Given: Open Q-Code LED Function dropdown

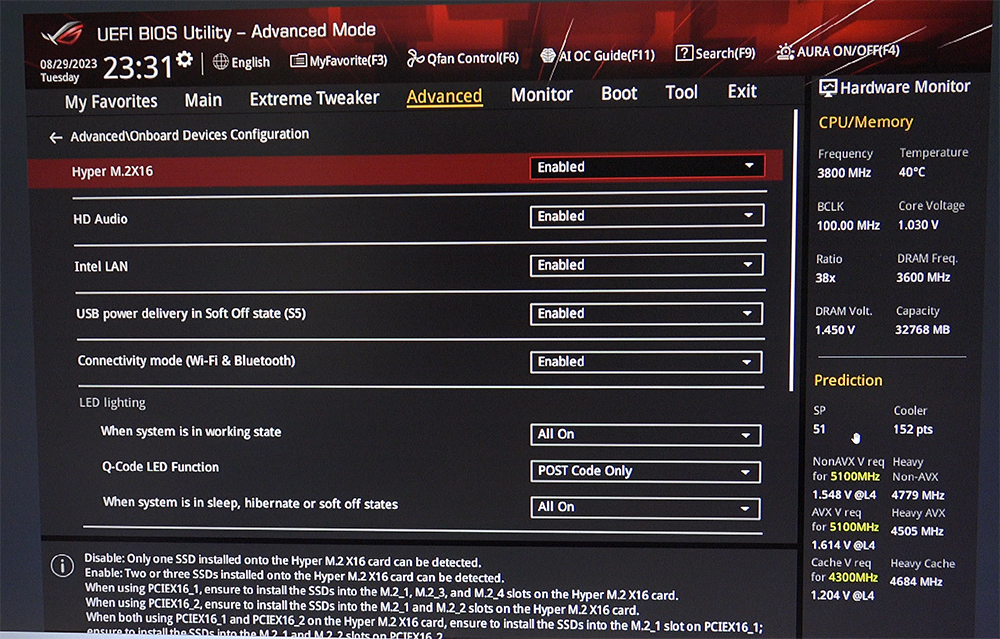Looking at the screenshot, I should pyautogui.click(x=645, y=471).
